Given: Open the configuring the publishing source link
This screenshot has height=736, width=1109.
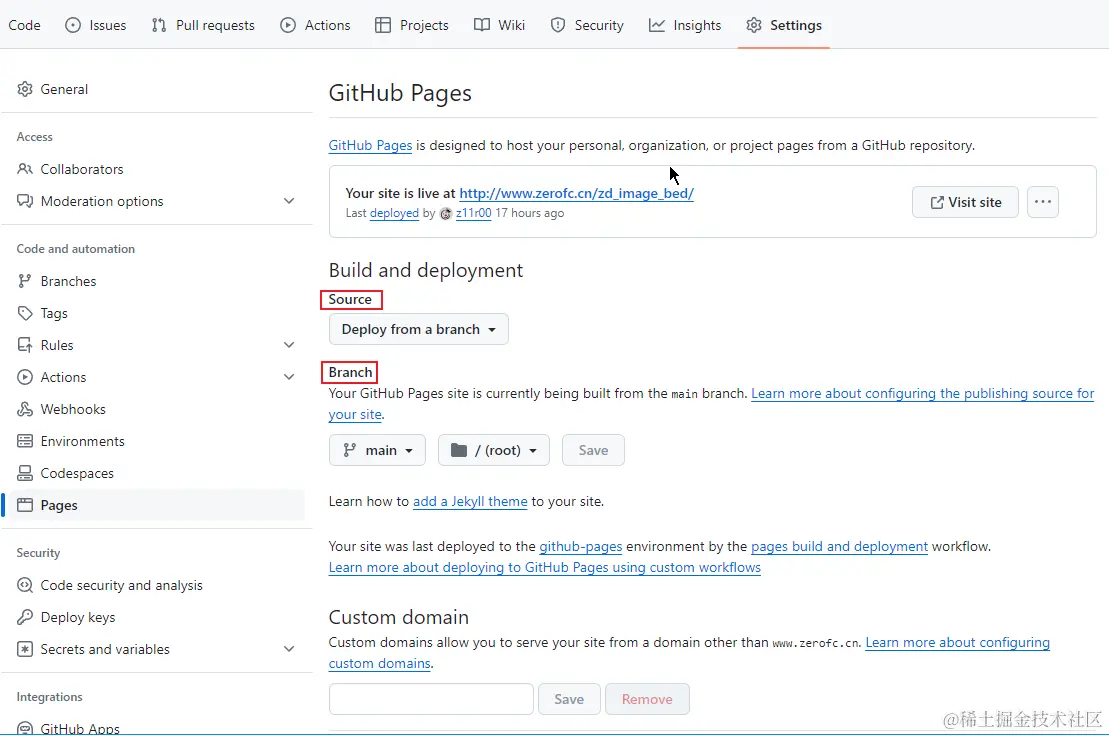Looking at the screenshot, I should pos(922,393).
